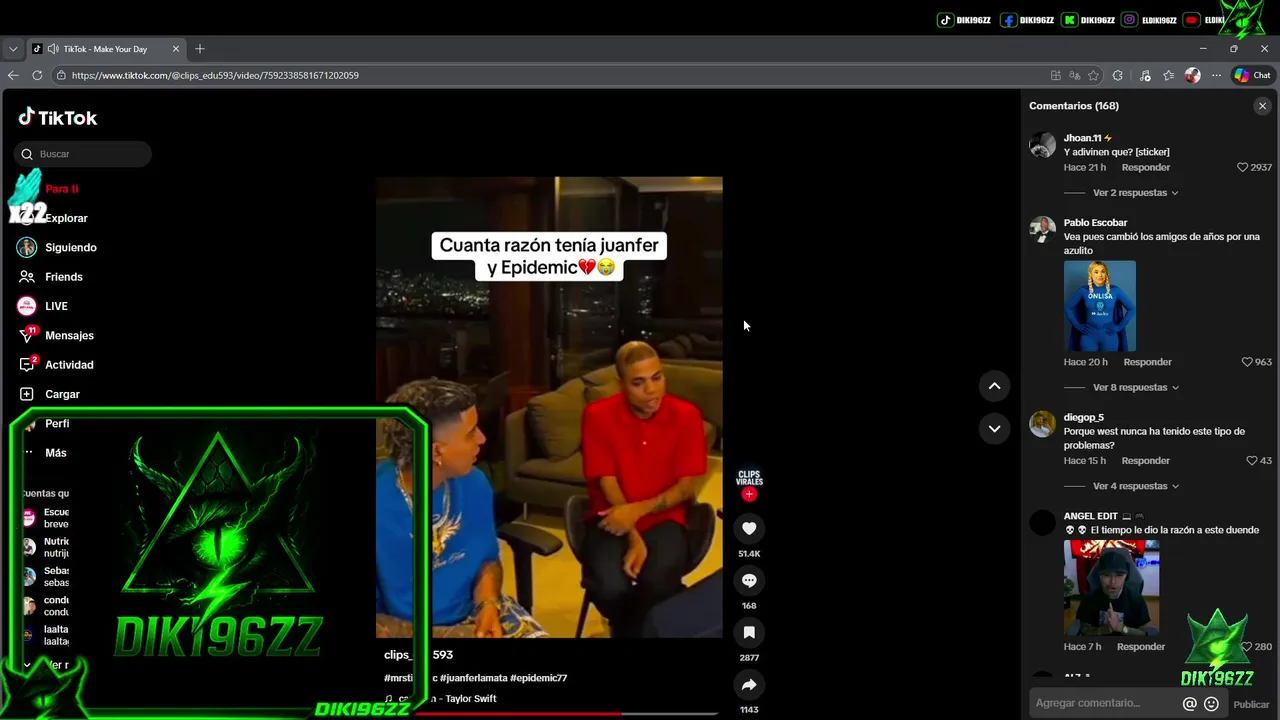Follow Clips Virales with the red plus

(749, 494)
